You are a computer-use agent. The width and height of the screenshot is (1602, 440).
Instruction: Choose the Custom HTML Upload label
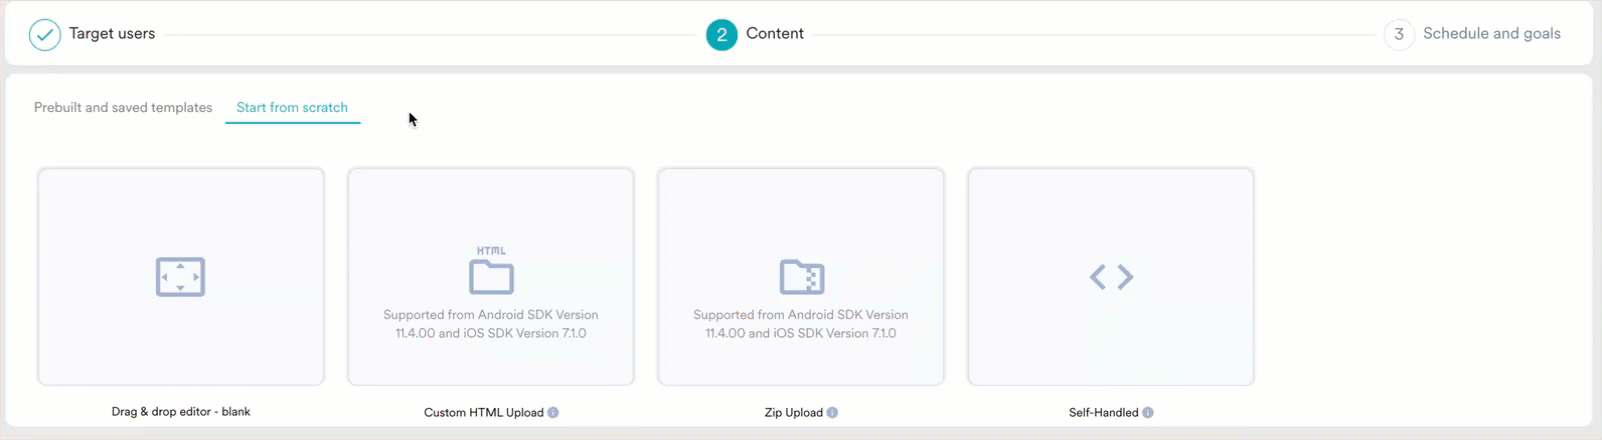coord(484,412)
